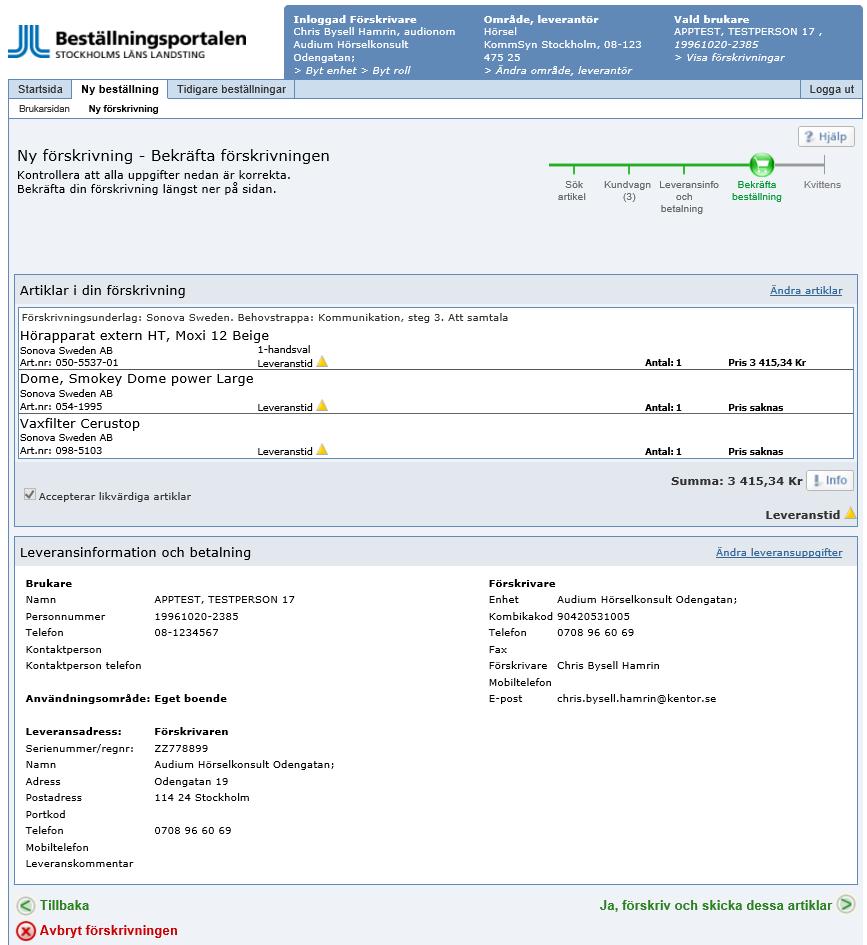Toggle the Accepterar likvärdiga artiklar checkbox
Screen dimensions: 867x945
[x=30, y=494]
